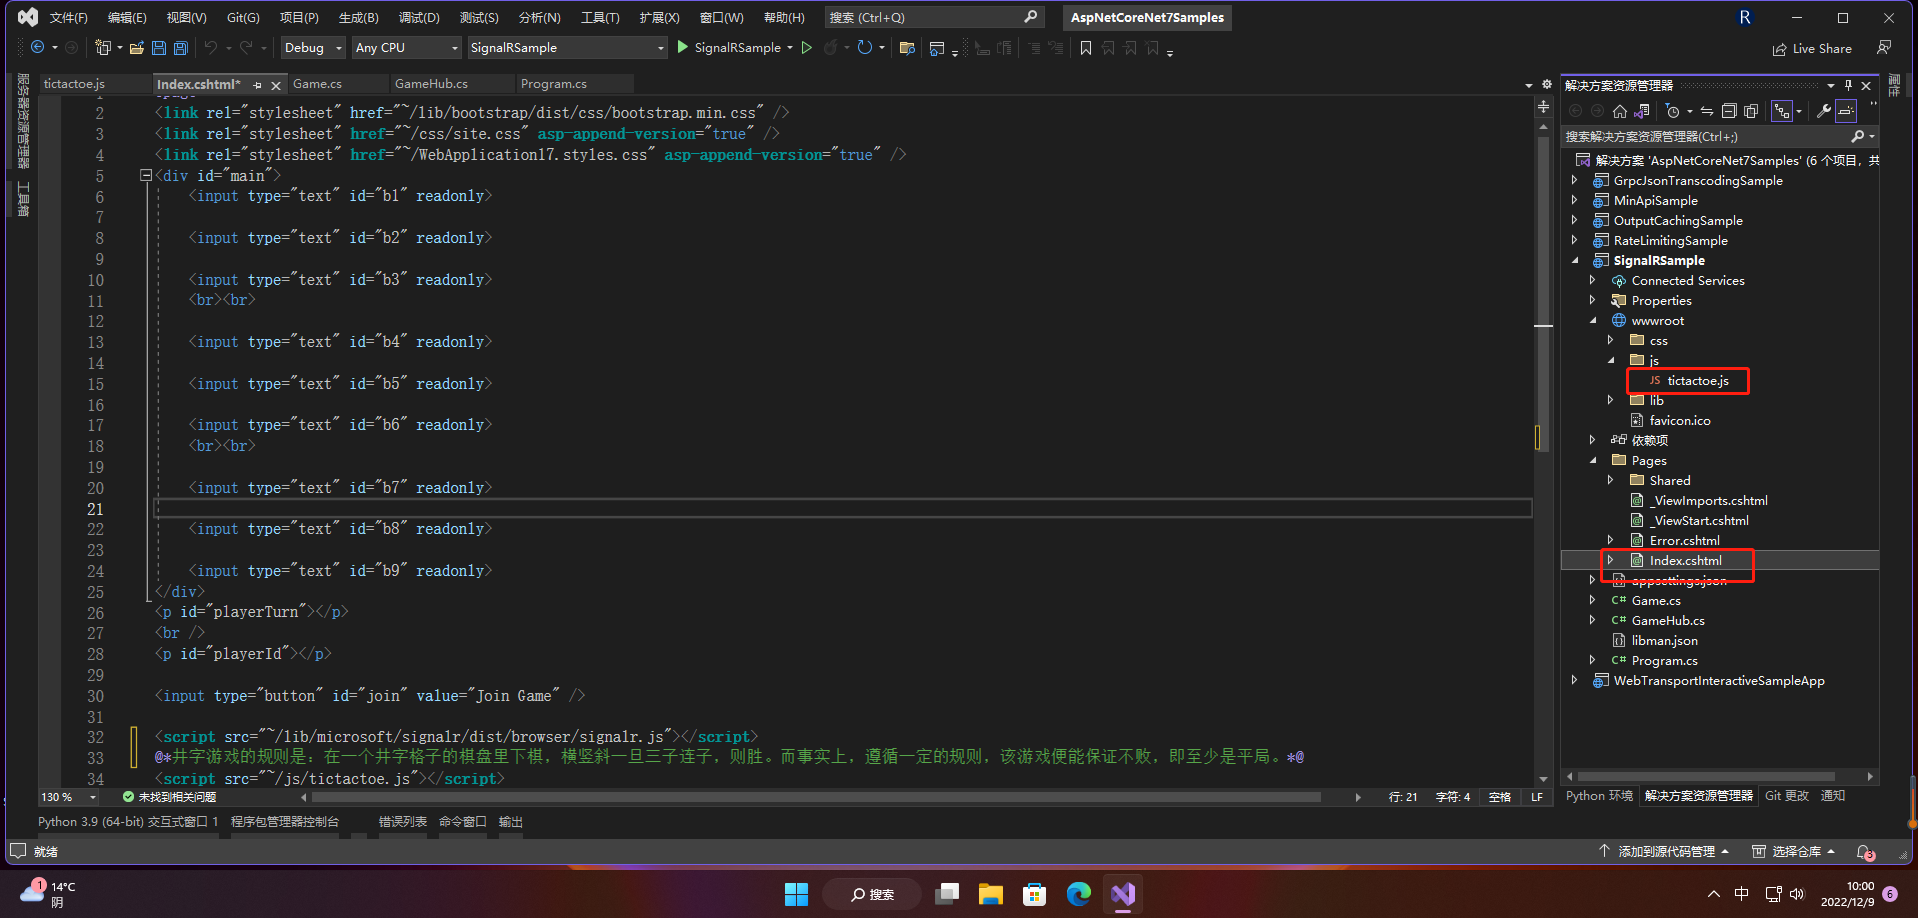Click the Live Share button
1918x918 pixels.
(x=1812, y=49)
